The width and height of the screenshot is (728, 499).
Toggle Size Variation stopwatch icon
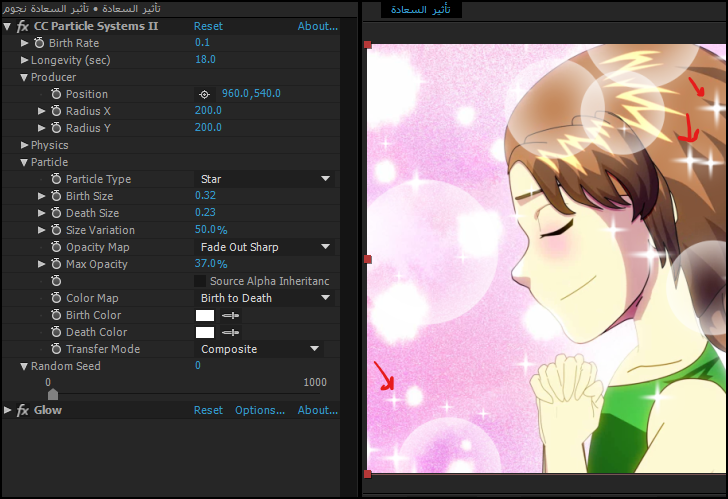pos(56,230)
